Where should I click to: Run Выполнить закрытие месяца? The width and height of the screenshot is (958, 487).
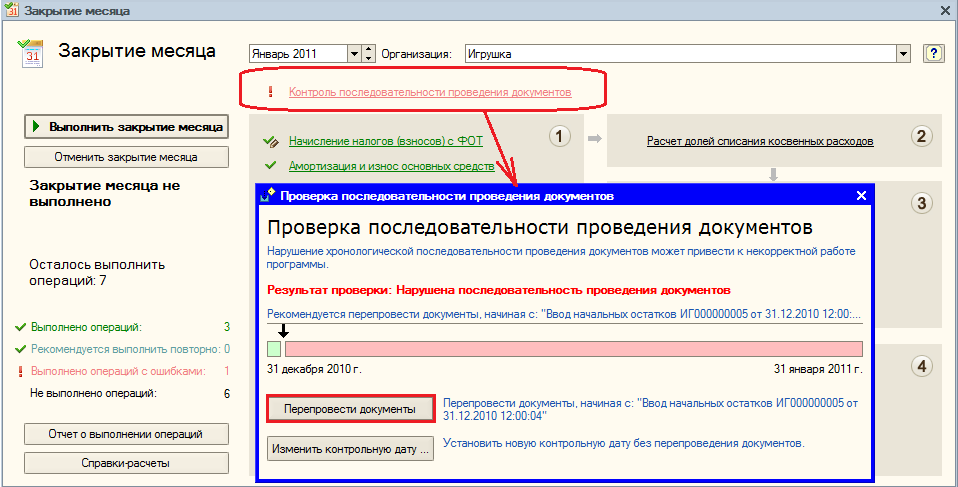(x=126, y=127)
